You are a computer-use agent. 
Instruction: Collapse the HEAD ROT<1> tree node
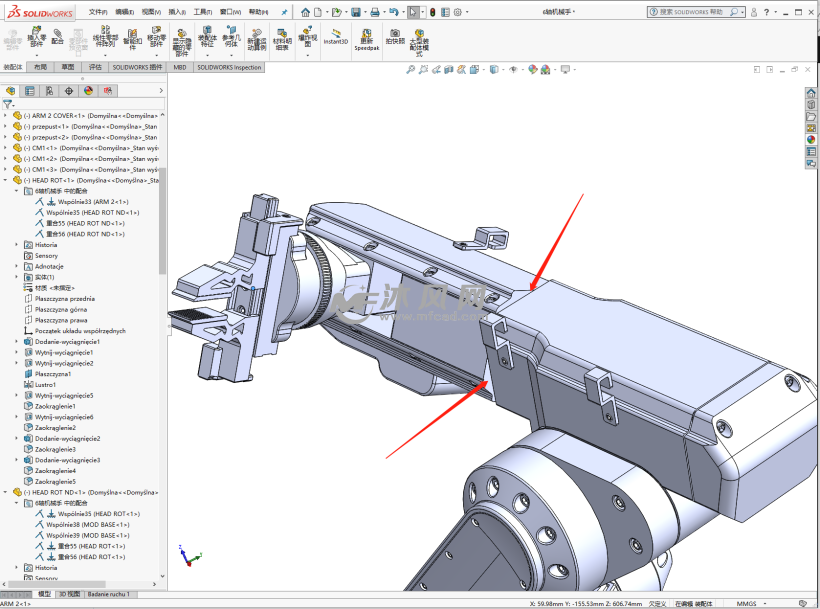tap(5, 180)
